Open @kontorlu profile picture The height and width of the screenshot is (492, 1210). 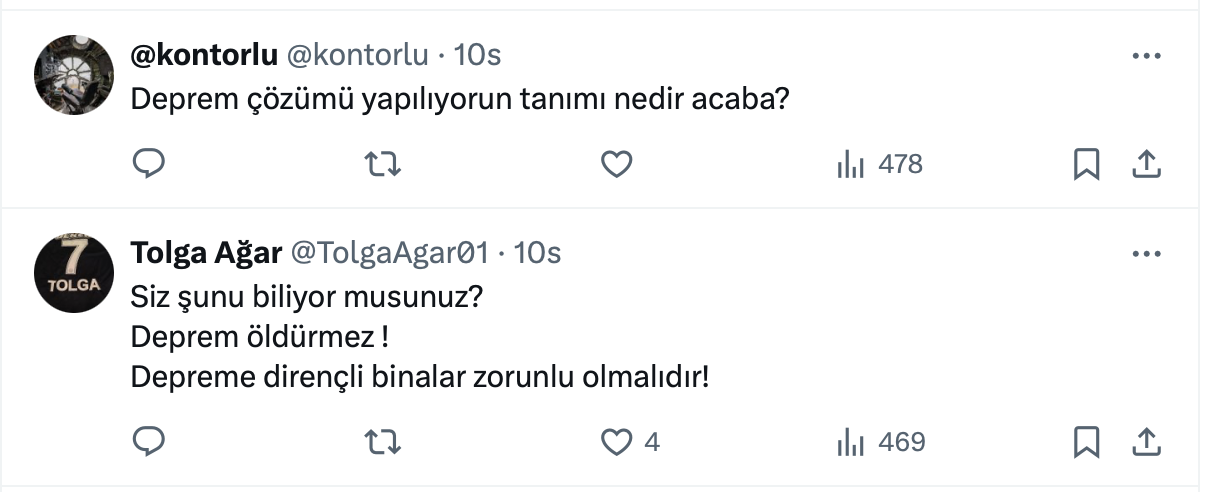(74, 75)
